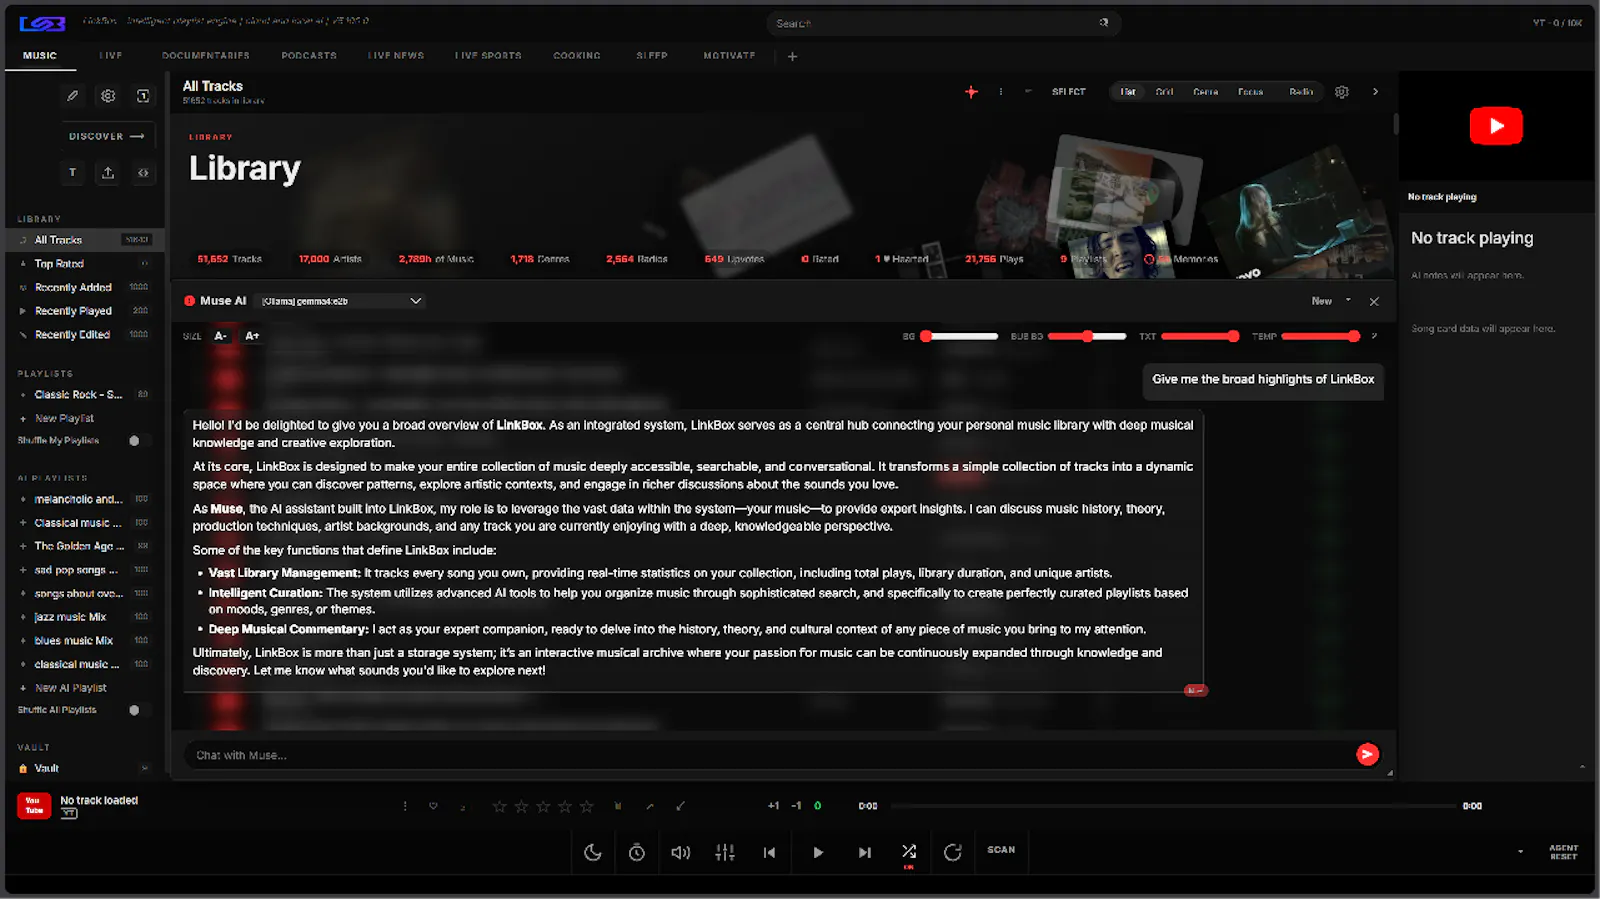Close the Muse AI chat panel
Screen dimensions: 1600x899
pos(1374,301)
